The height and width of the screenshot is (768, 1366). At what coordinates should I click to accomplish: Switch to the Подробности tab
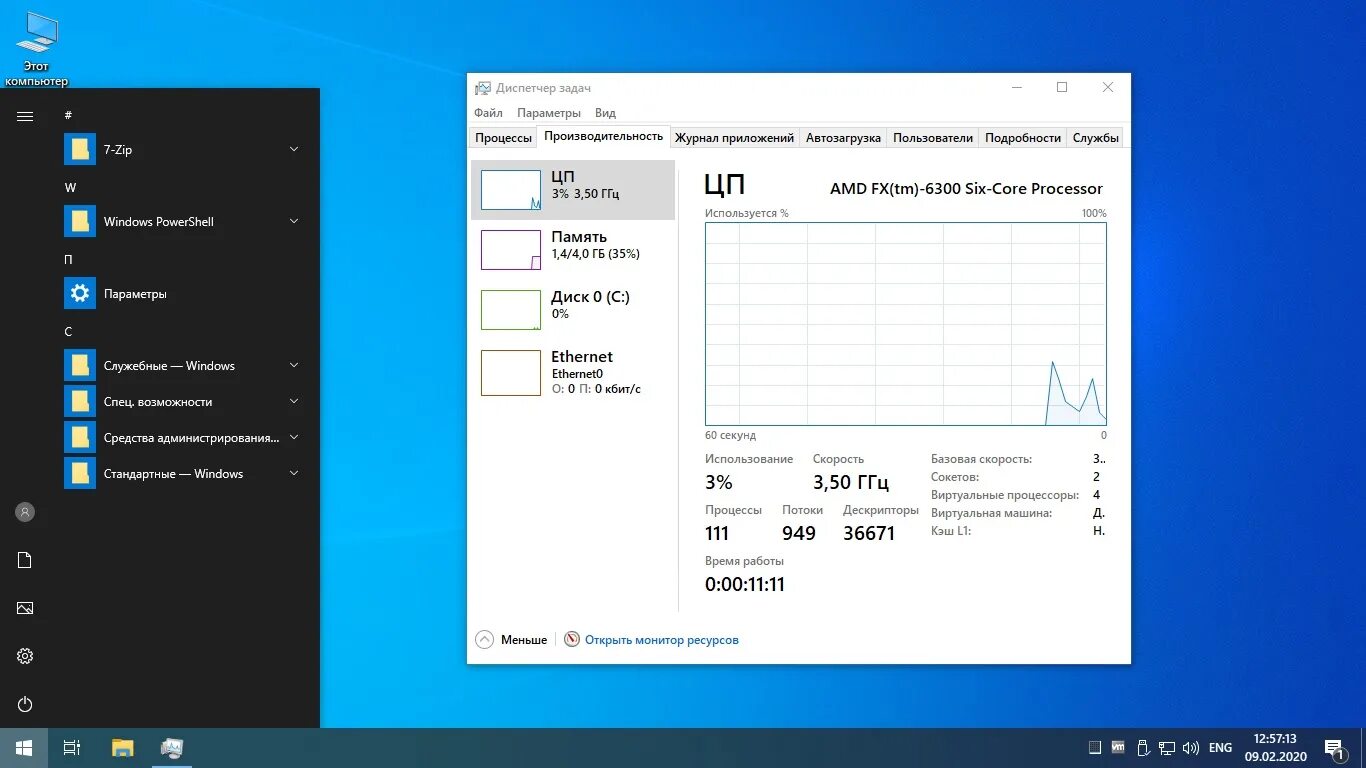[x=1023, y=138]
